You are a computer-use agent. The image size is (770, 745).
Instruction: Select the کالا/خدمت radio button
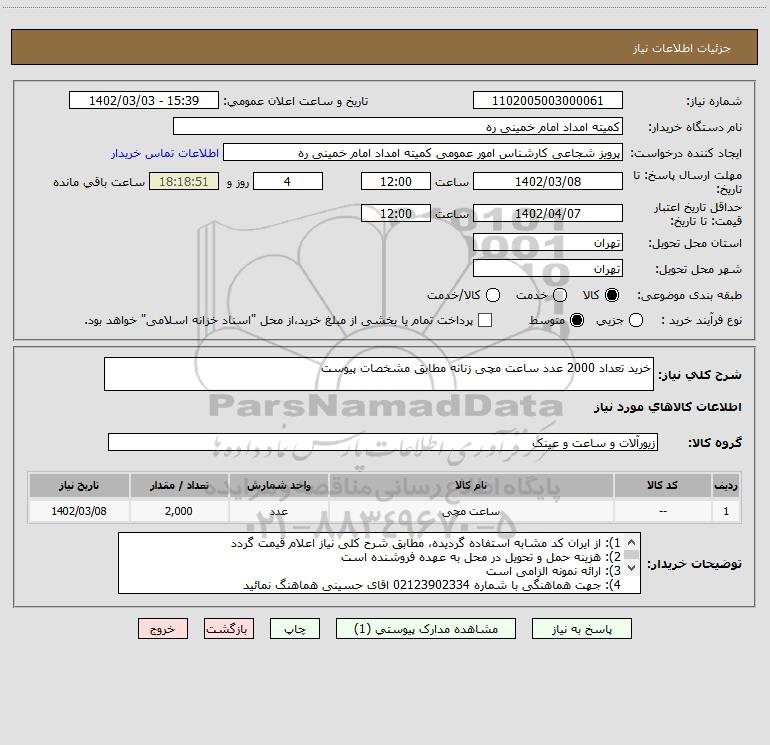click(x=493, y=295)
